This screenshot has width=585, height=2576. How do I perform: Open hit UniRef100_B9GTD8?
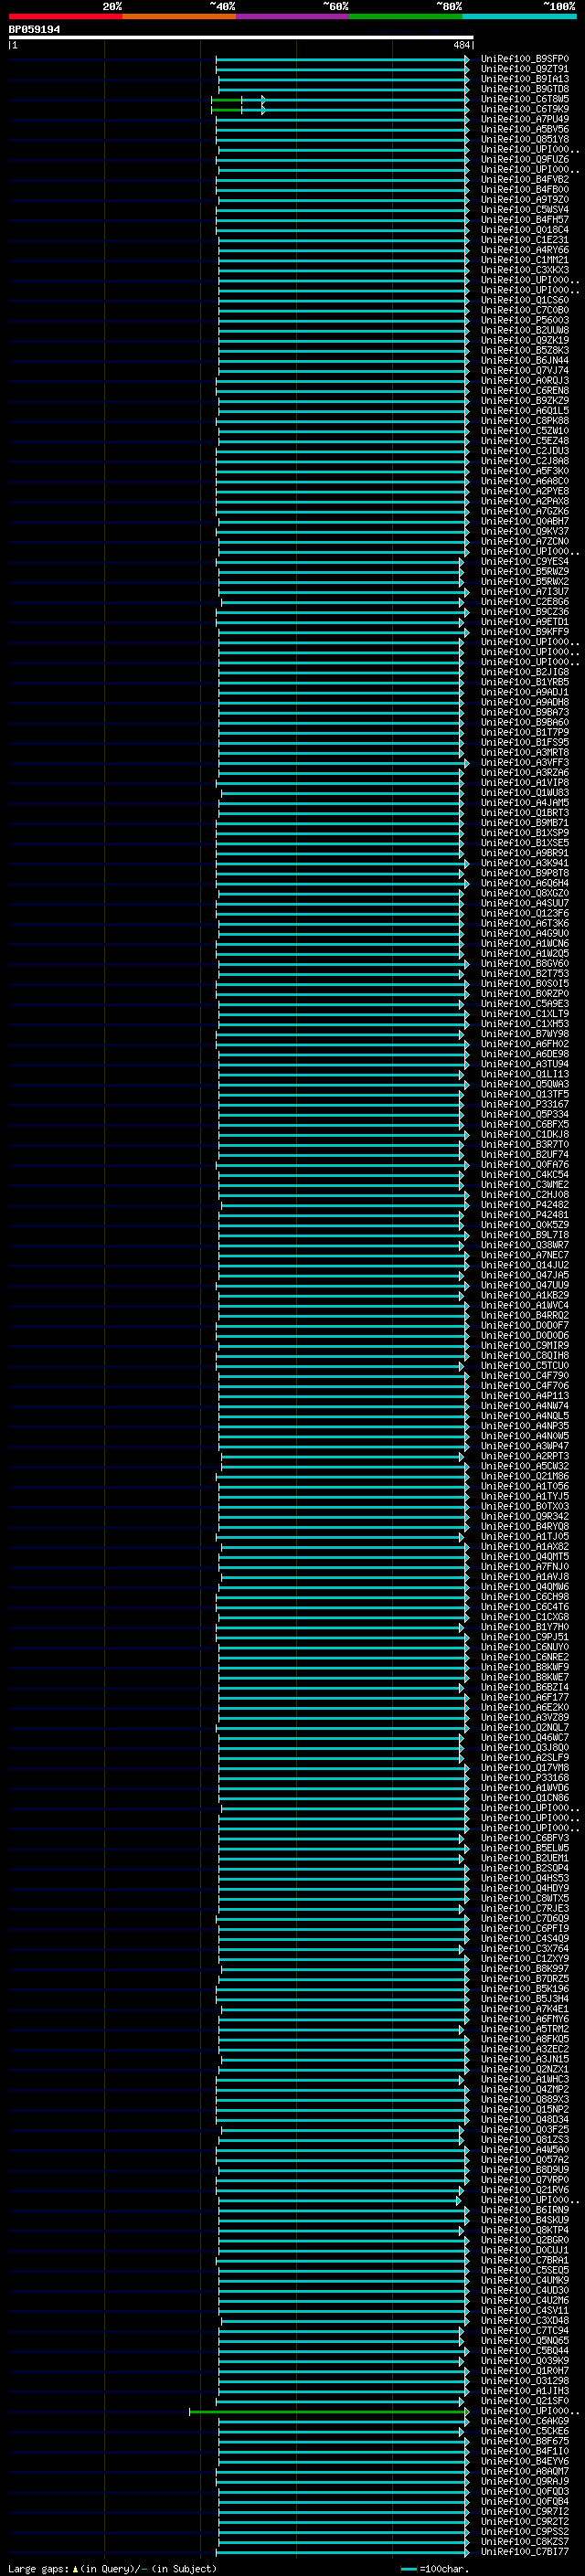tap(524, 89)
